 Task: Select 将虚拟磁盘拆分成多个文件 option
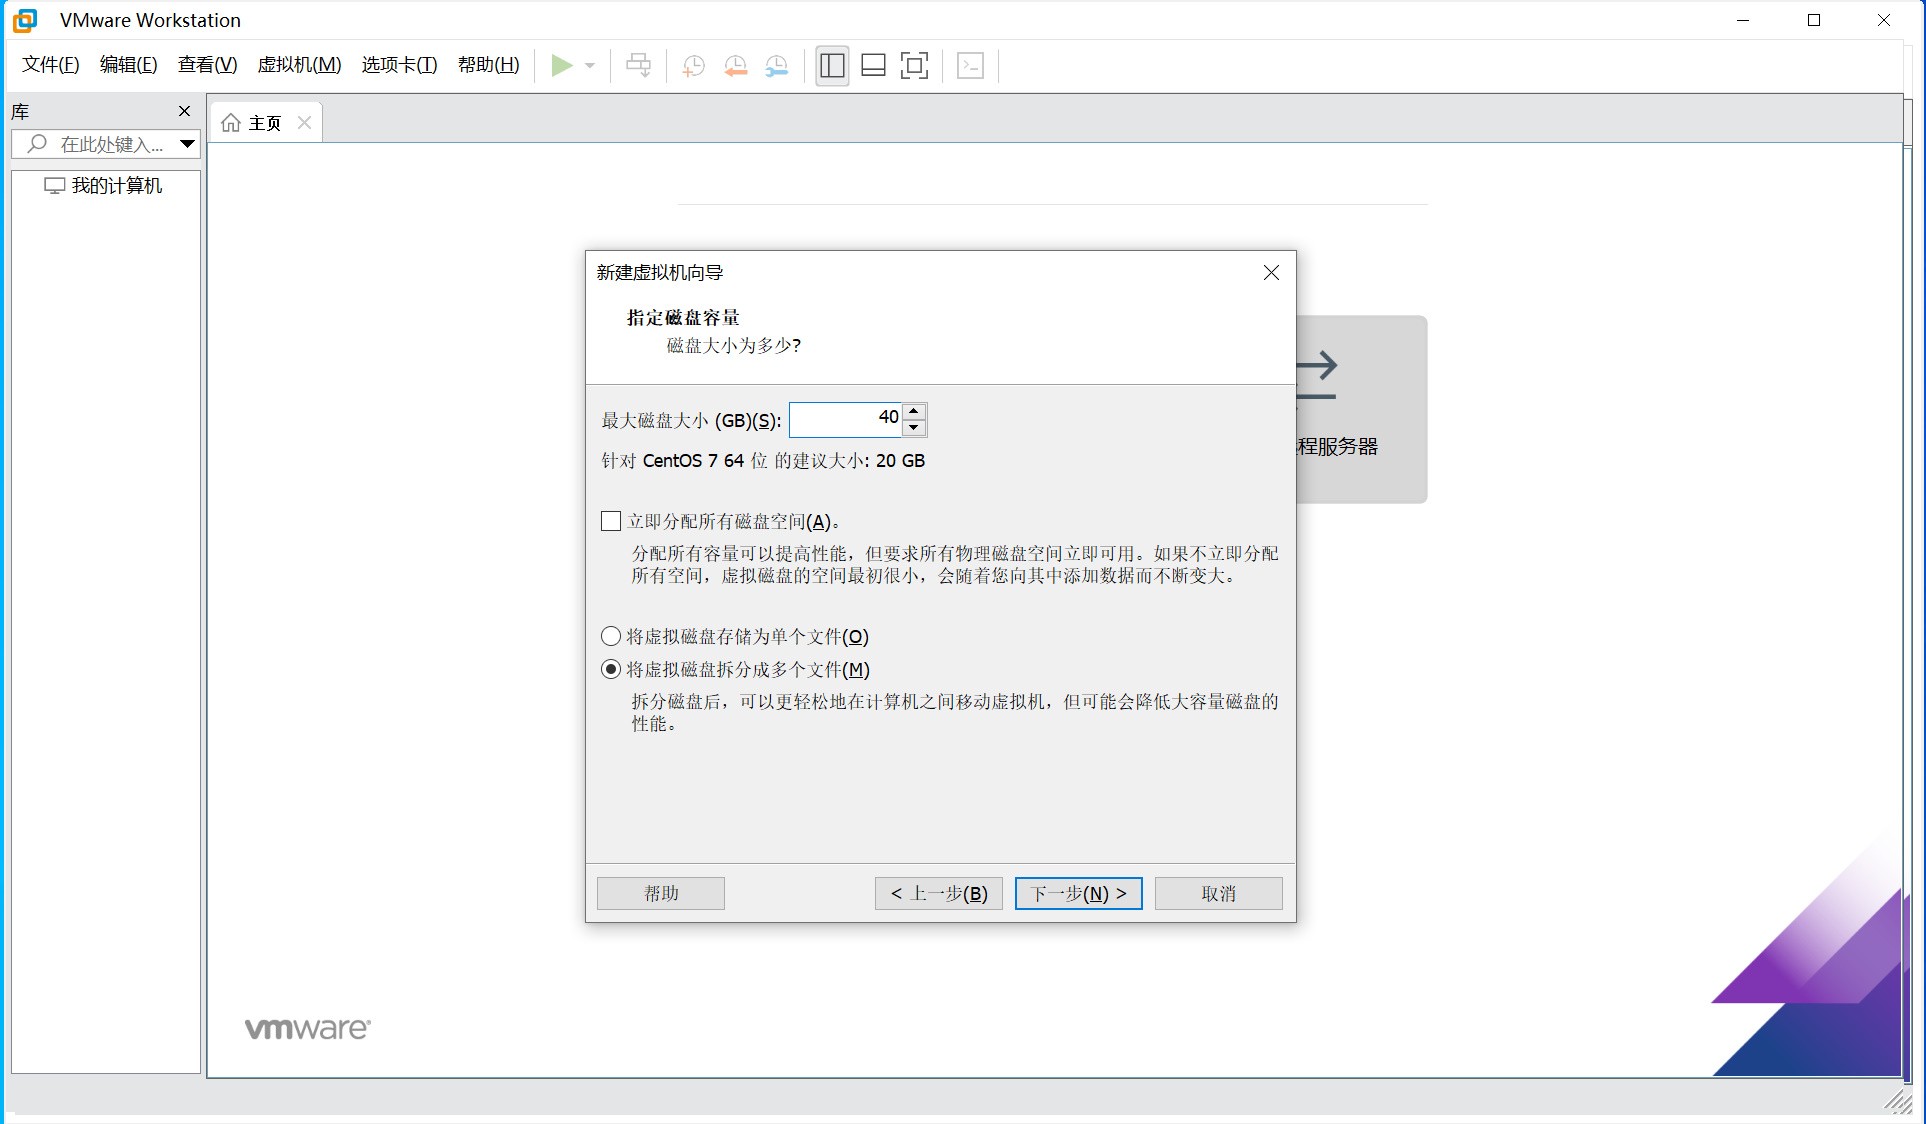[x=611, y=669]
